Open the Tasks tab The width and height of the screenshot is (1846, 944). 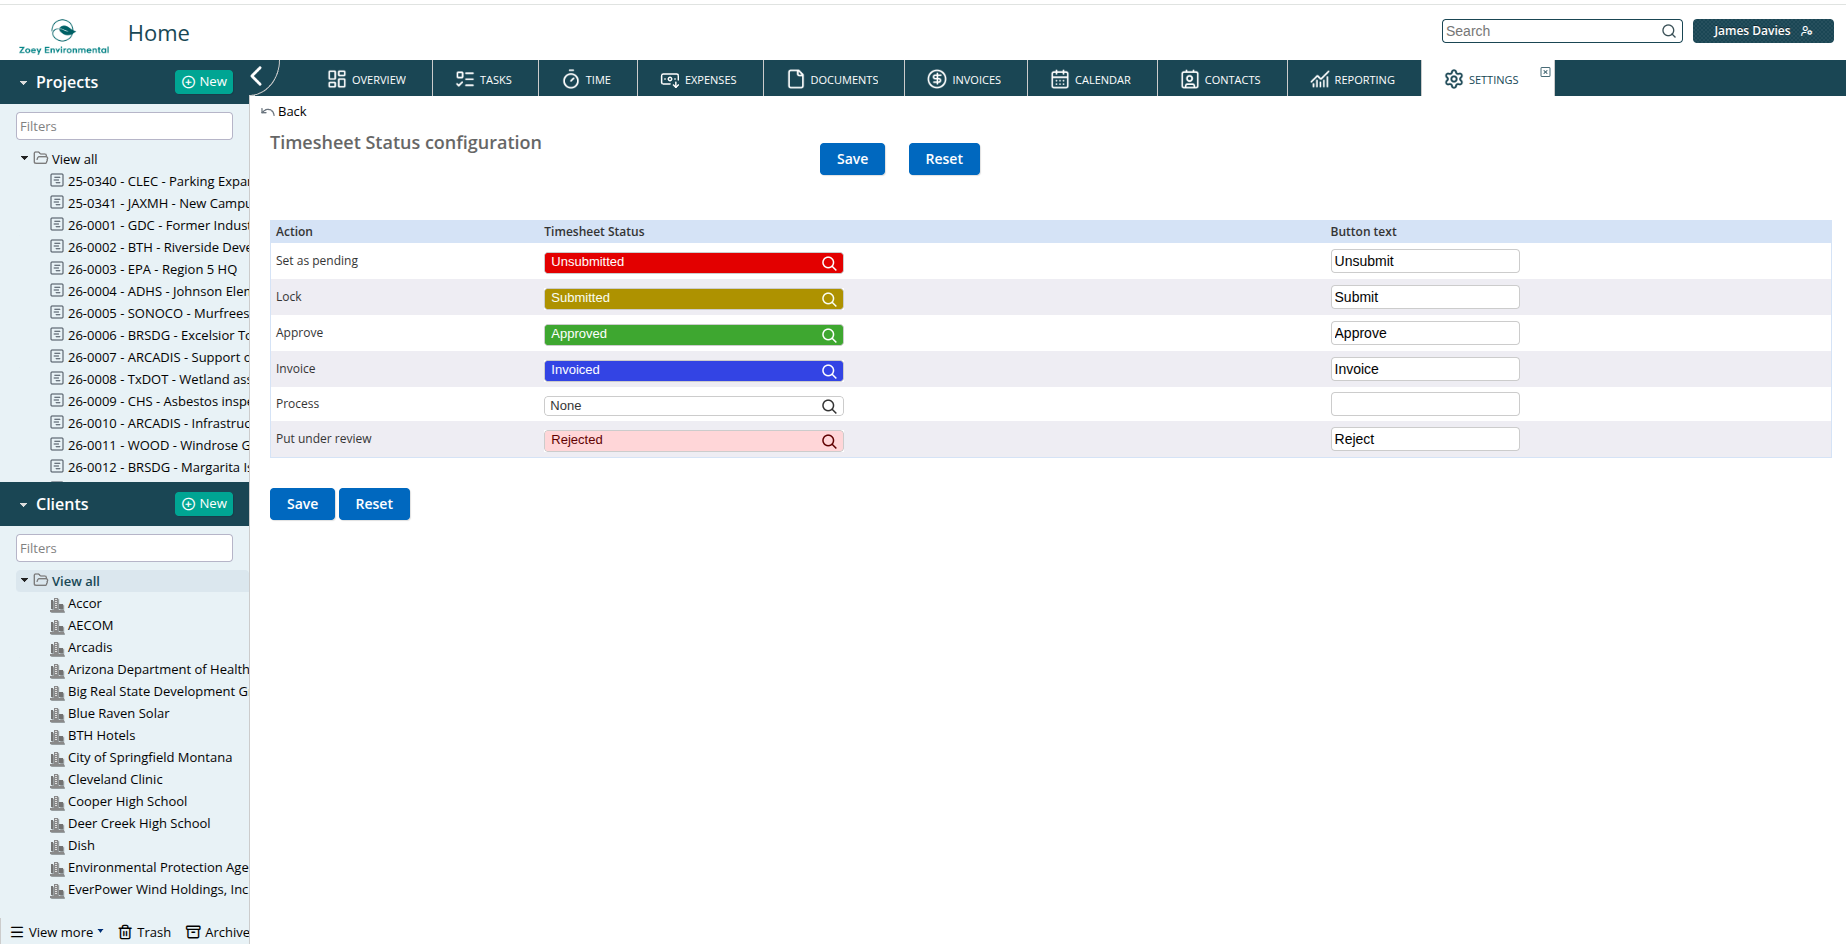pyautogui.click(x=484, y=79)
